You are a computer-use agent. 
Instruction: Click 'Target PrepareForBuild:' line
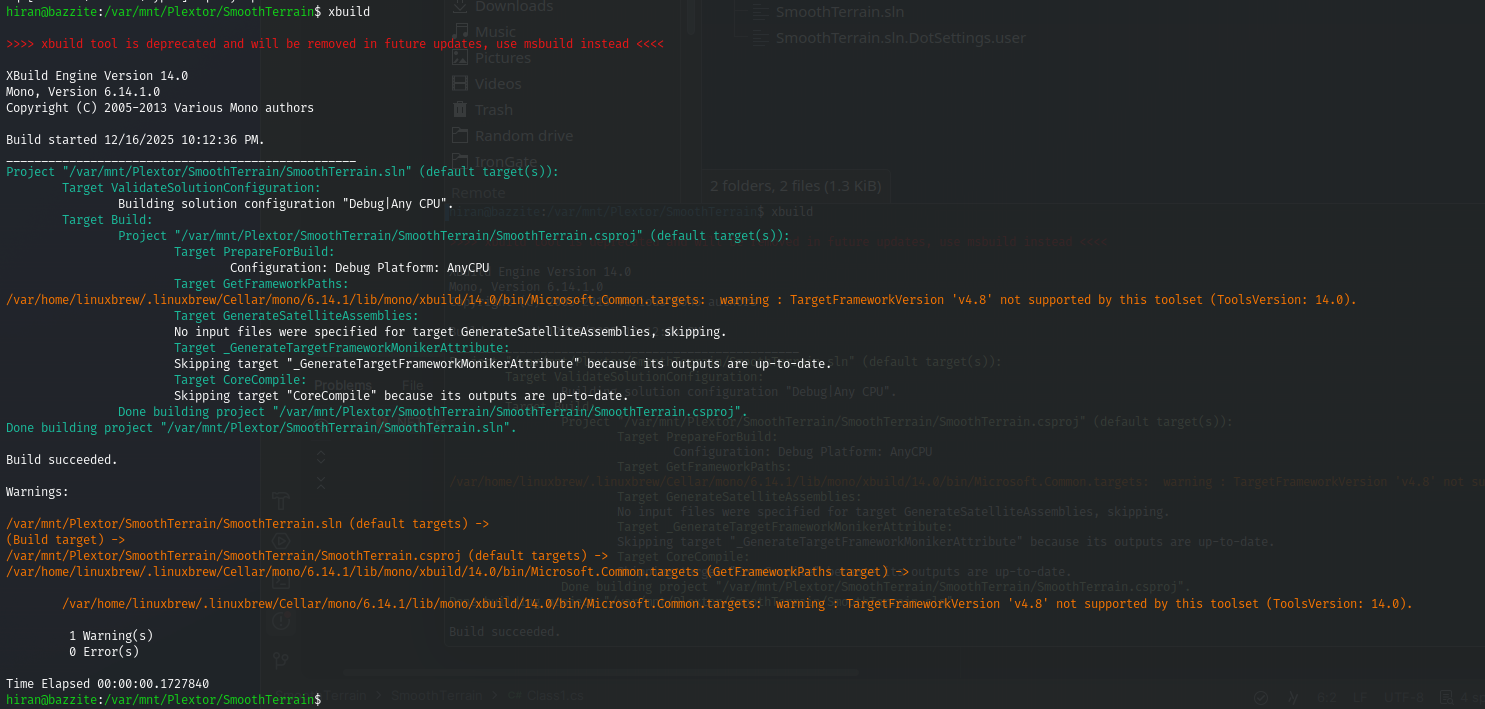[x=254, y=252]
